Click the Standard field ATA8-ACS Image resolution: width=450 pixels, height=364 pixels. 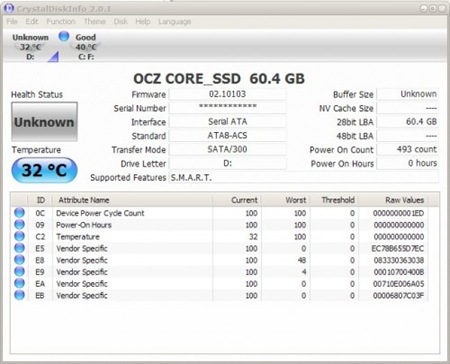[x=227, y=136]
